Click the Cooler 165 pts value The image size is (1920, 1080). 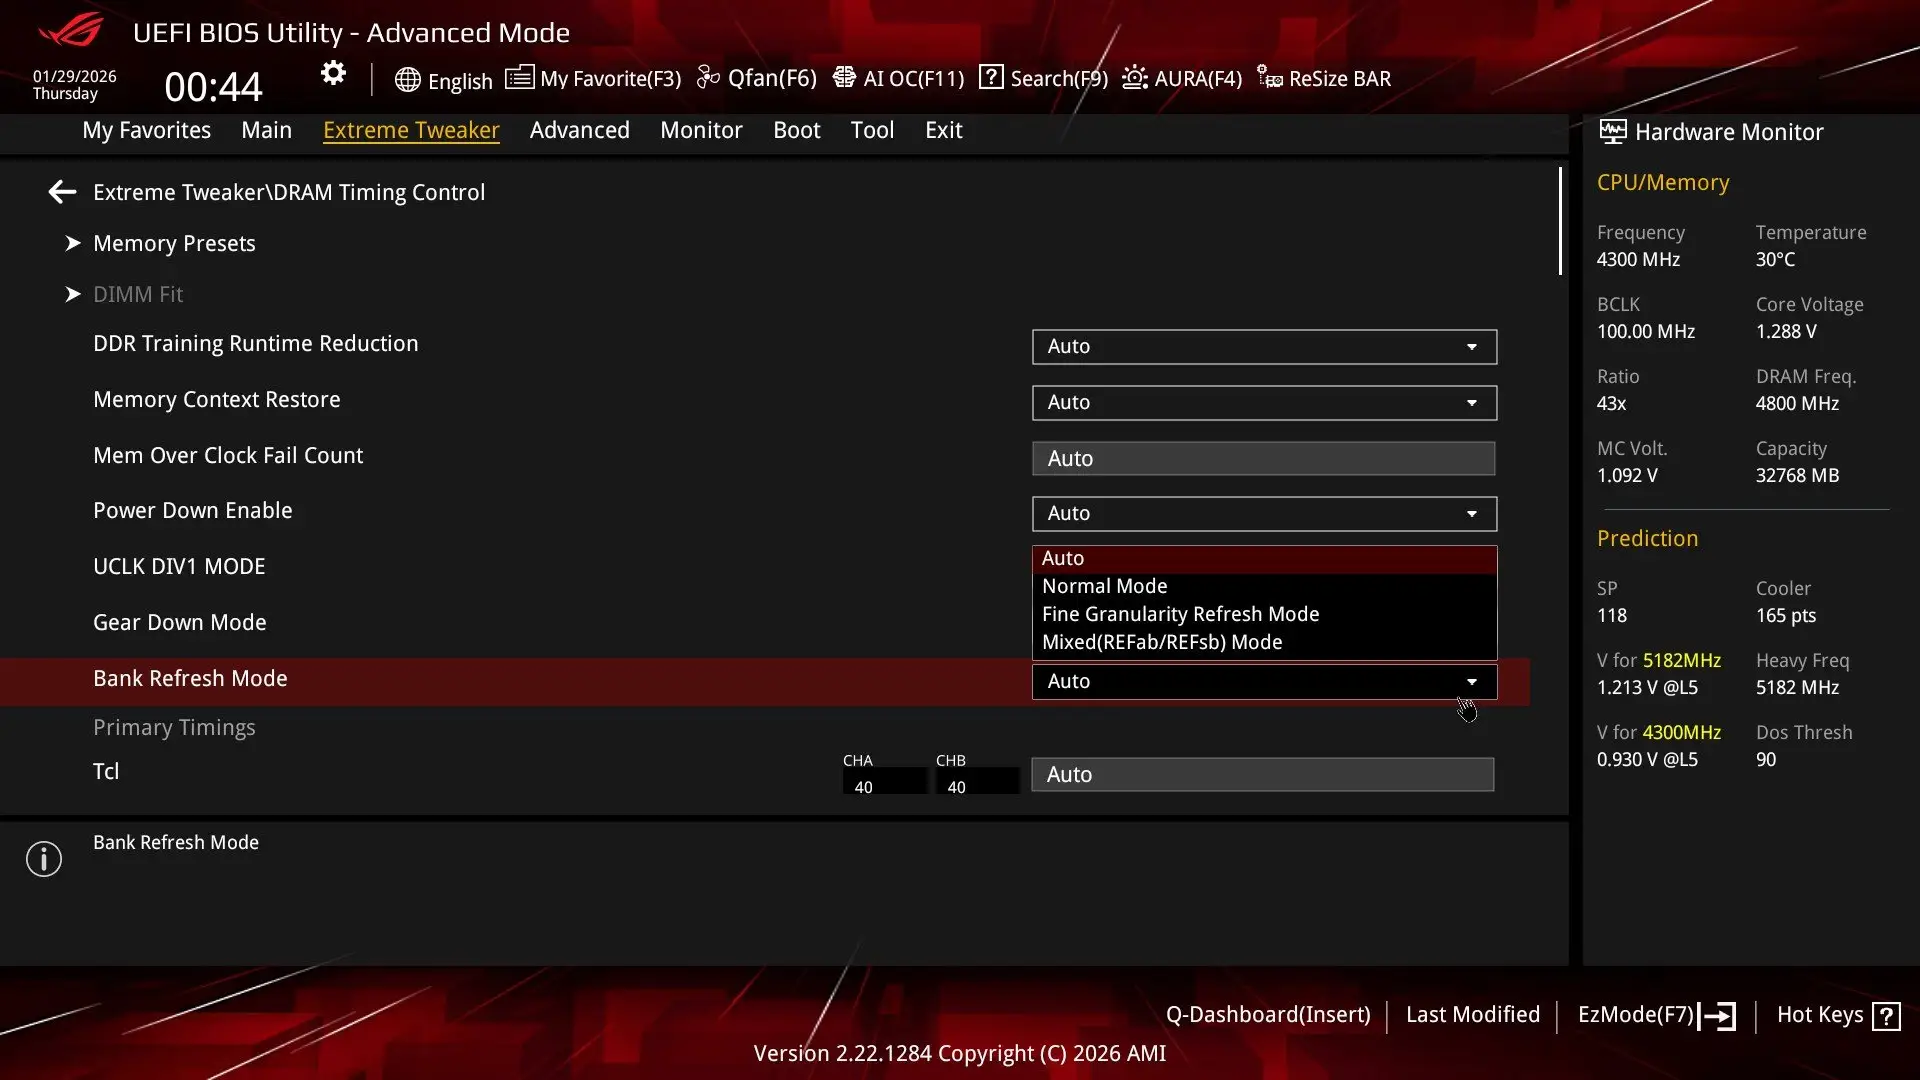tap(1786, 616)
